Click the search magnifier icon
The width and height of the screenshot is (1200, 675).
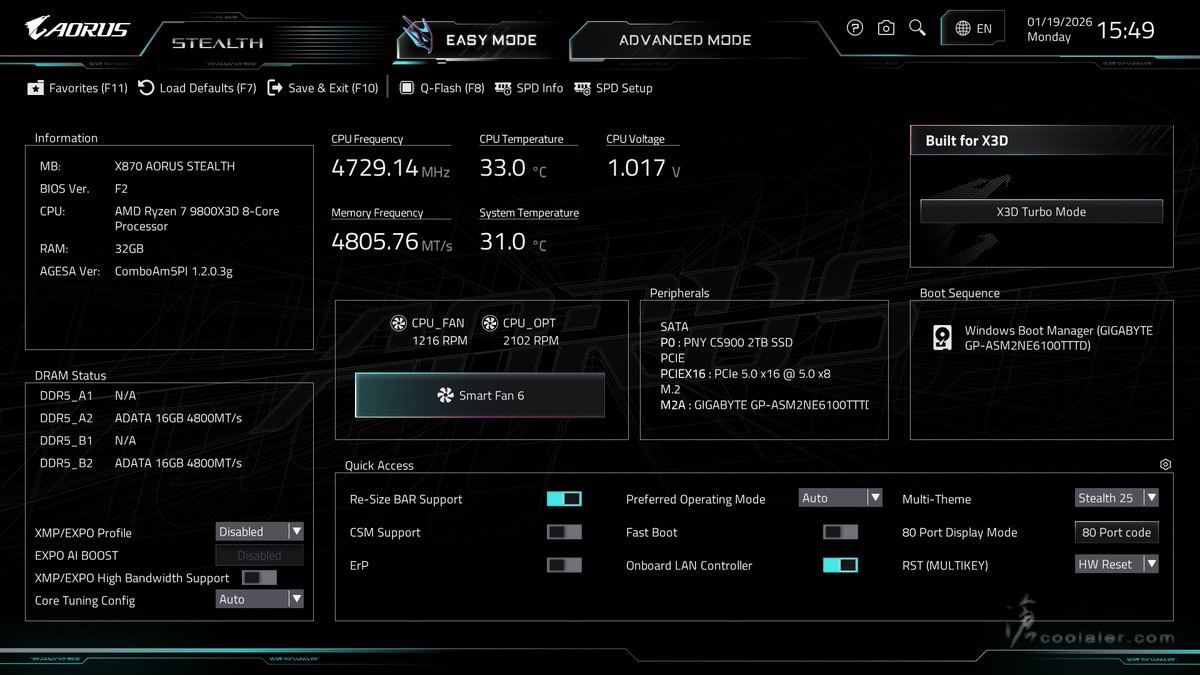(917, 28)
